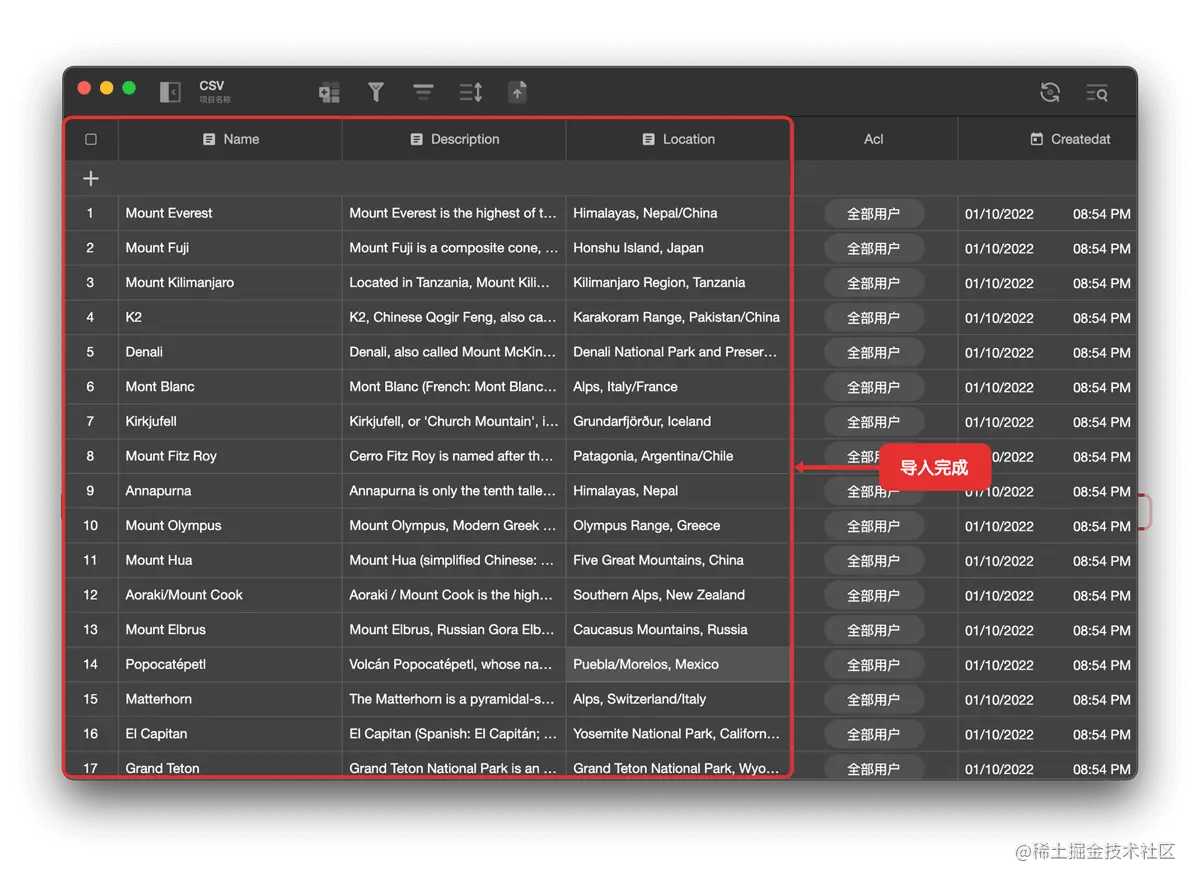Select the Description column header
The height and width of the screenshot is (886, 1200).
(x=454, y=139)
